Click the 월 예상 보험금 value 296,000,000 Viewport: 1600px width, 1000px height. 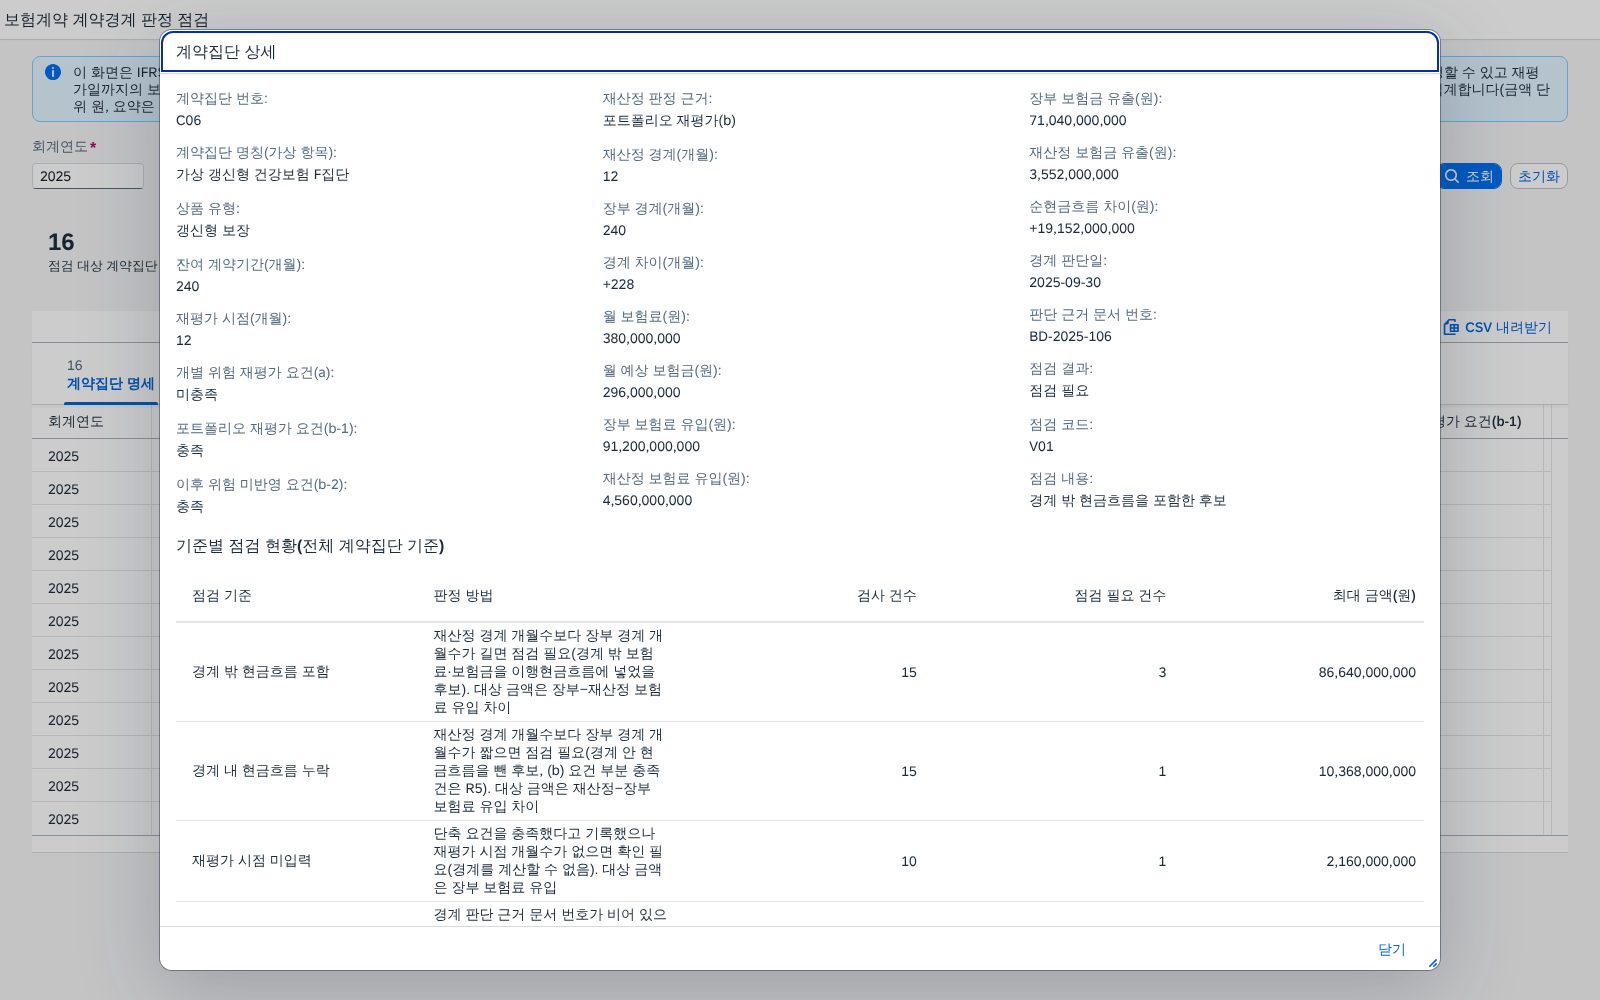tap(641, 392)
